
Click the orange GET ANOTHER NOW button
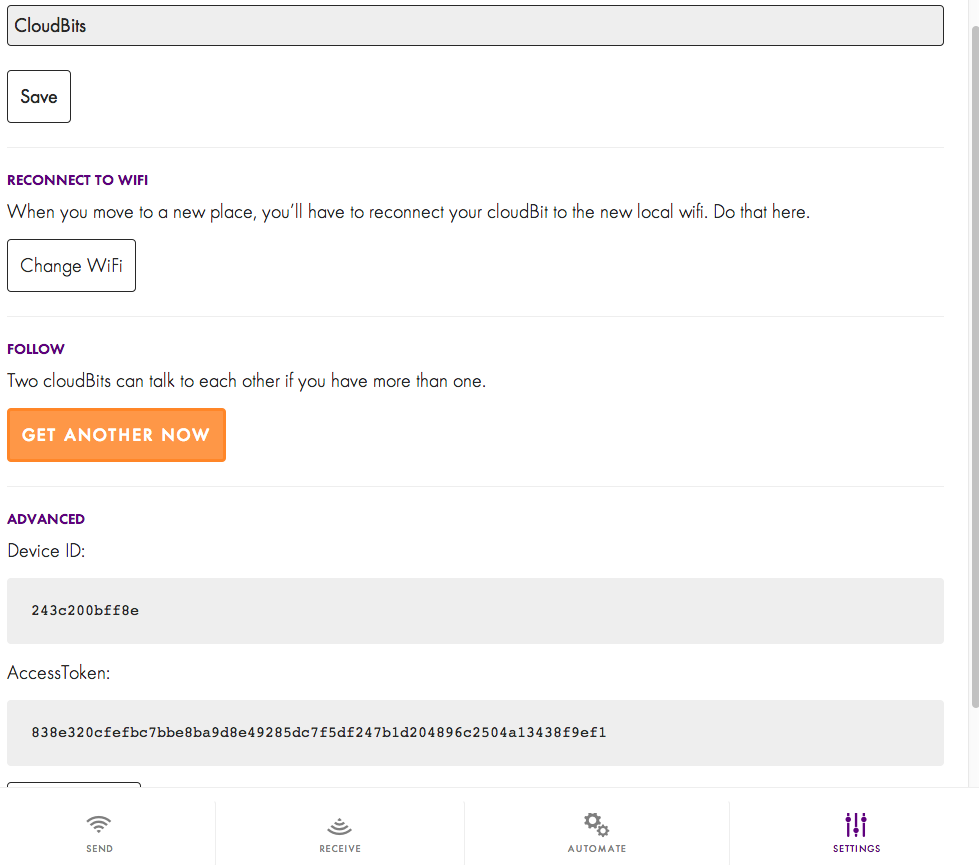tap(116, 435)
